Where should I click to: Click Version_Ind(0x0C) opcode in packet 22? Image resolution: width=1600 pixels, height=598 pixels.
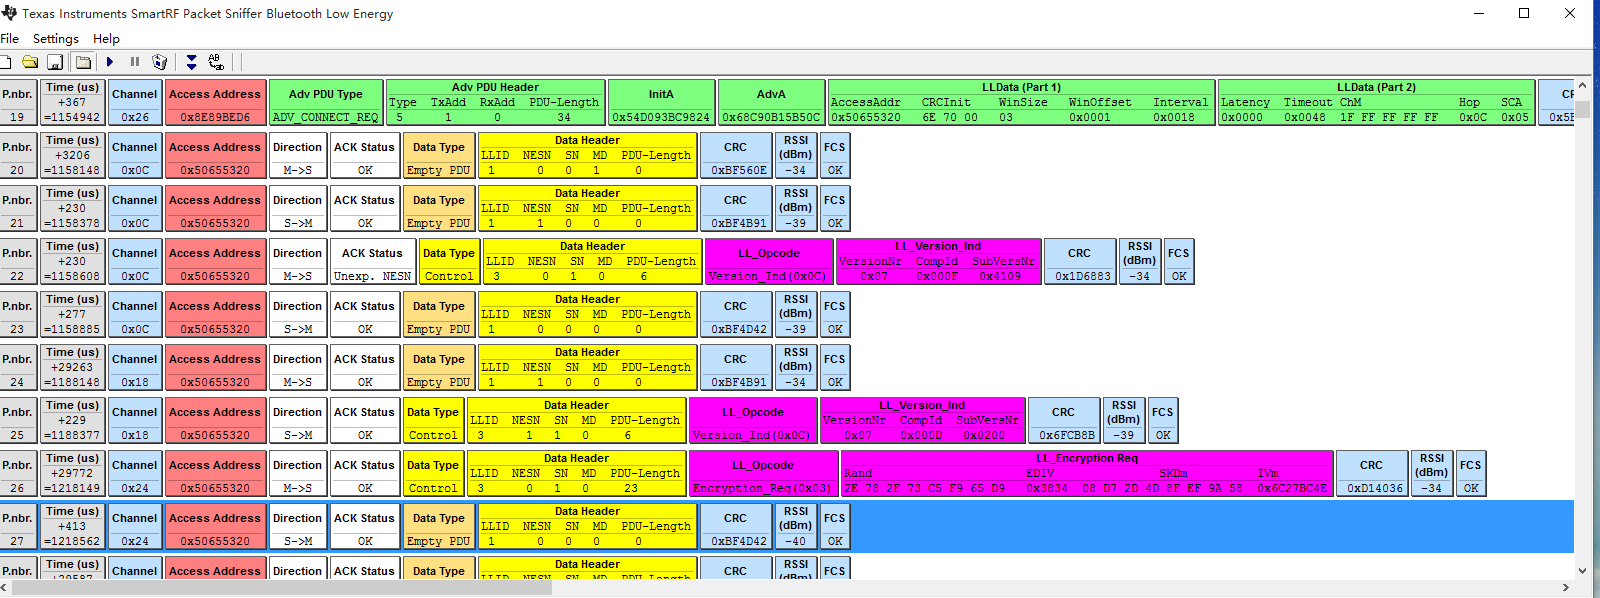(x=768, y=276)
